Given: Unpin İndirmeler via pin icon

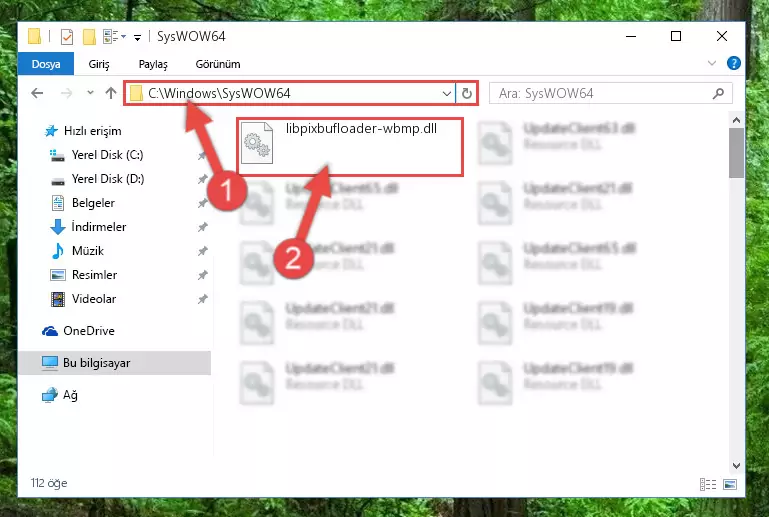Looking at the screenshot, I should click(x=202, y=228).
